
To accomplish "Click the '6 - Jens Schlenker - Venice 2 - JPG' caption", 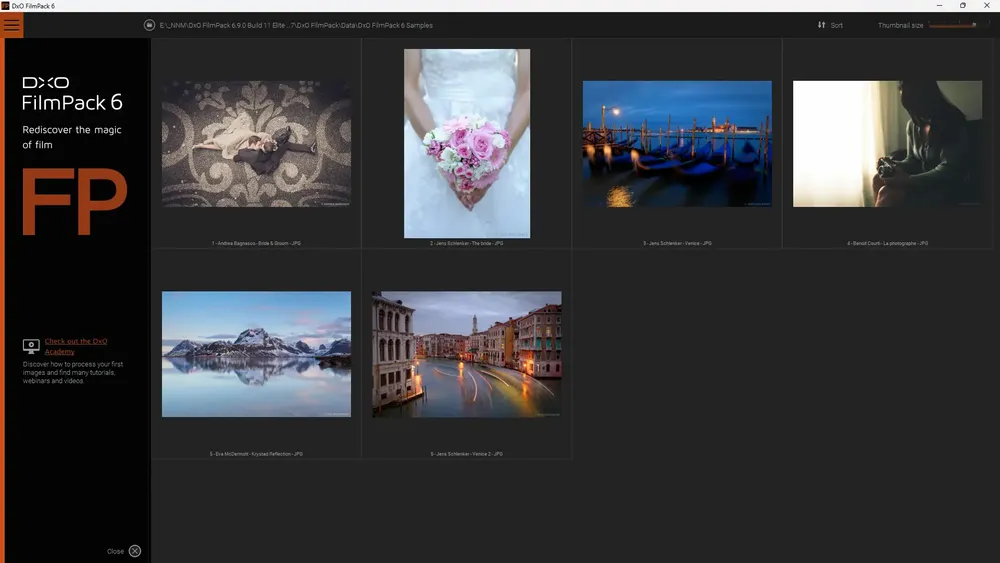I will pos(467,454).
